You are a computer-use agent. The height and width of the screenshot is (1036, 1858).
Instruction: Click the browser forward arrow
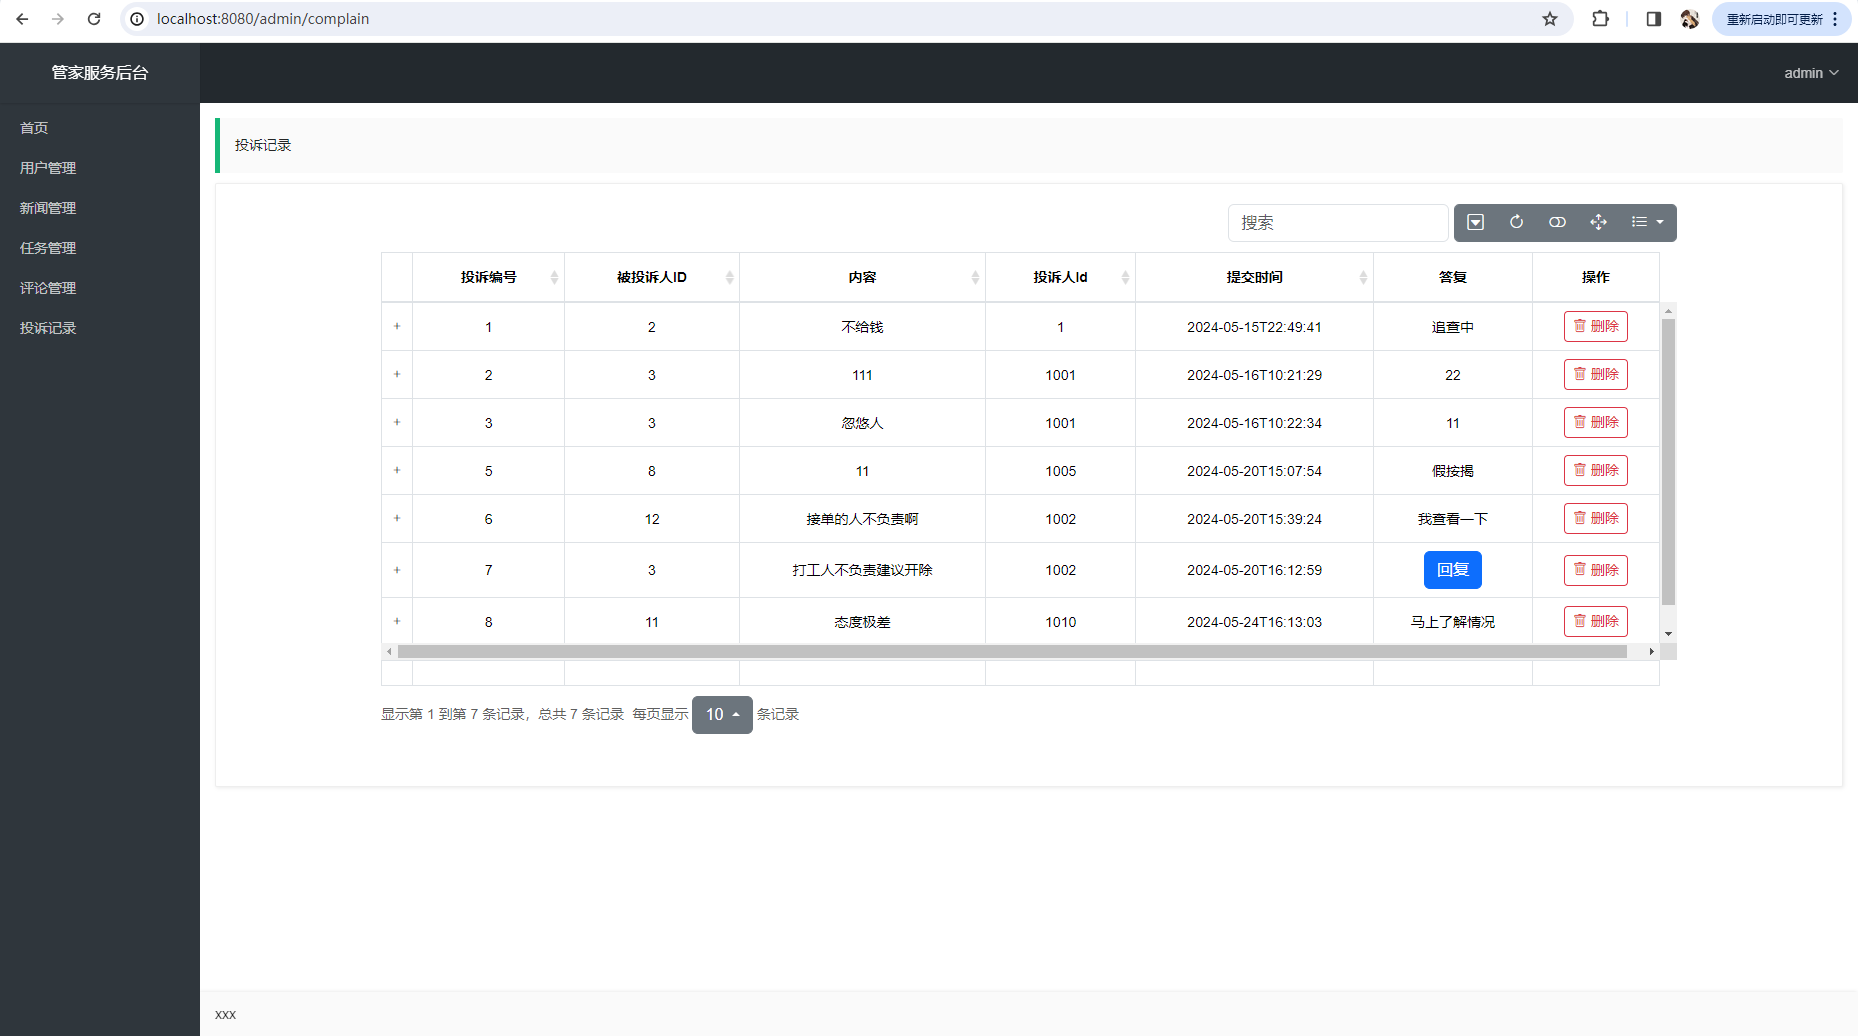coord(58,19)
